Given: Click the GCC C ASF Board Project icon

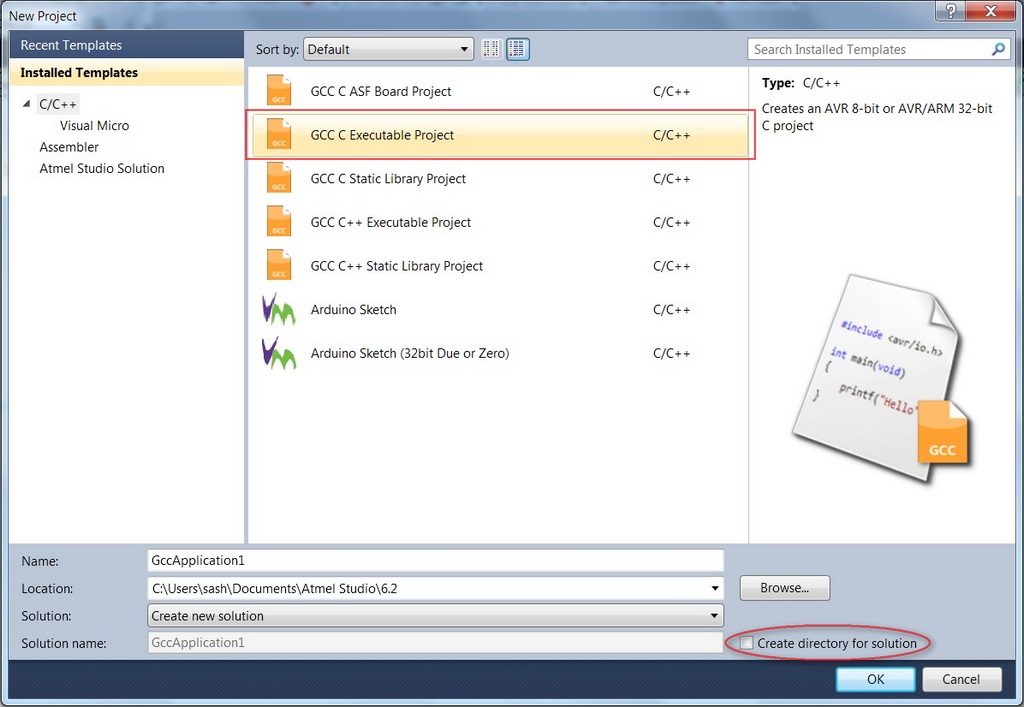Looking at the screenshot, I should point(279,91).
